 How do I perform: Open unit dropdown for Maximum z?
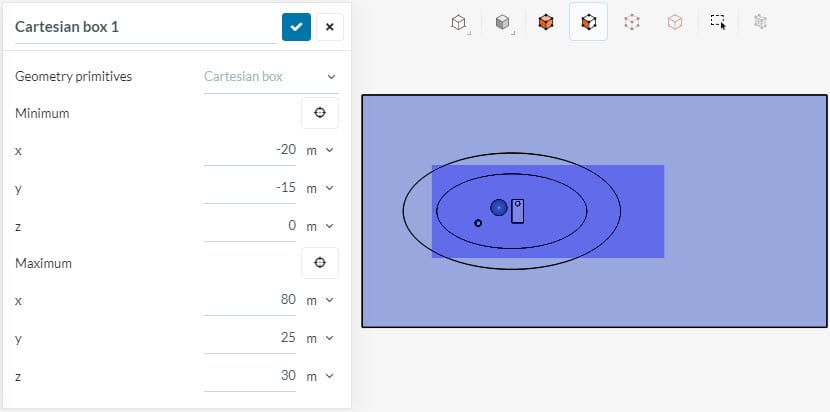point(319,376)
